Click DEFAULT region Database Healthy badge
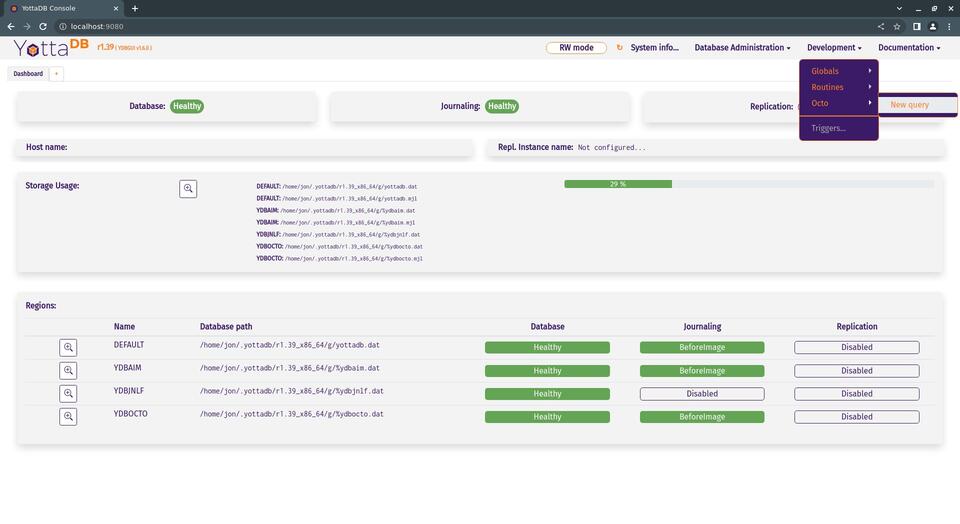This screenshot has height=524, width=960. coord(547,347)
